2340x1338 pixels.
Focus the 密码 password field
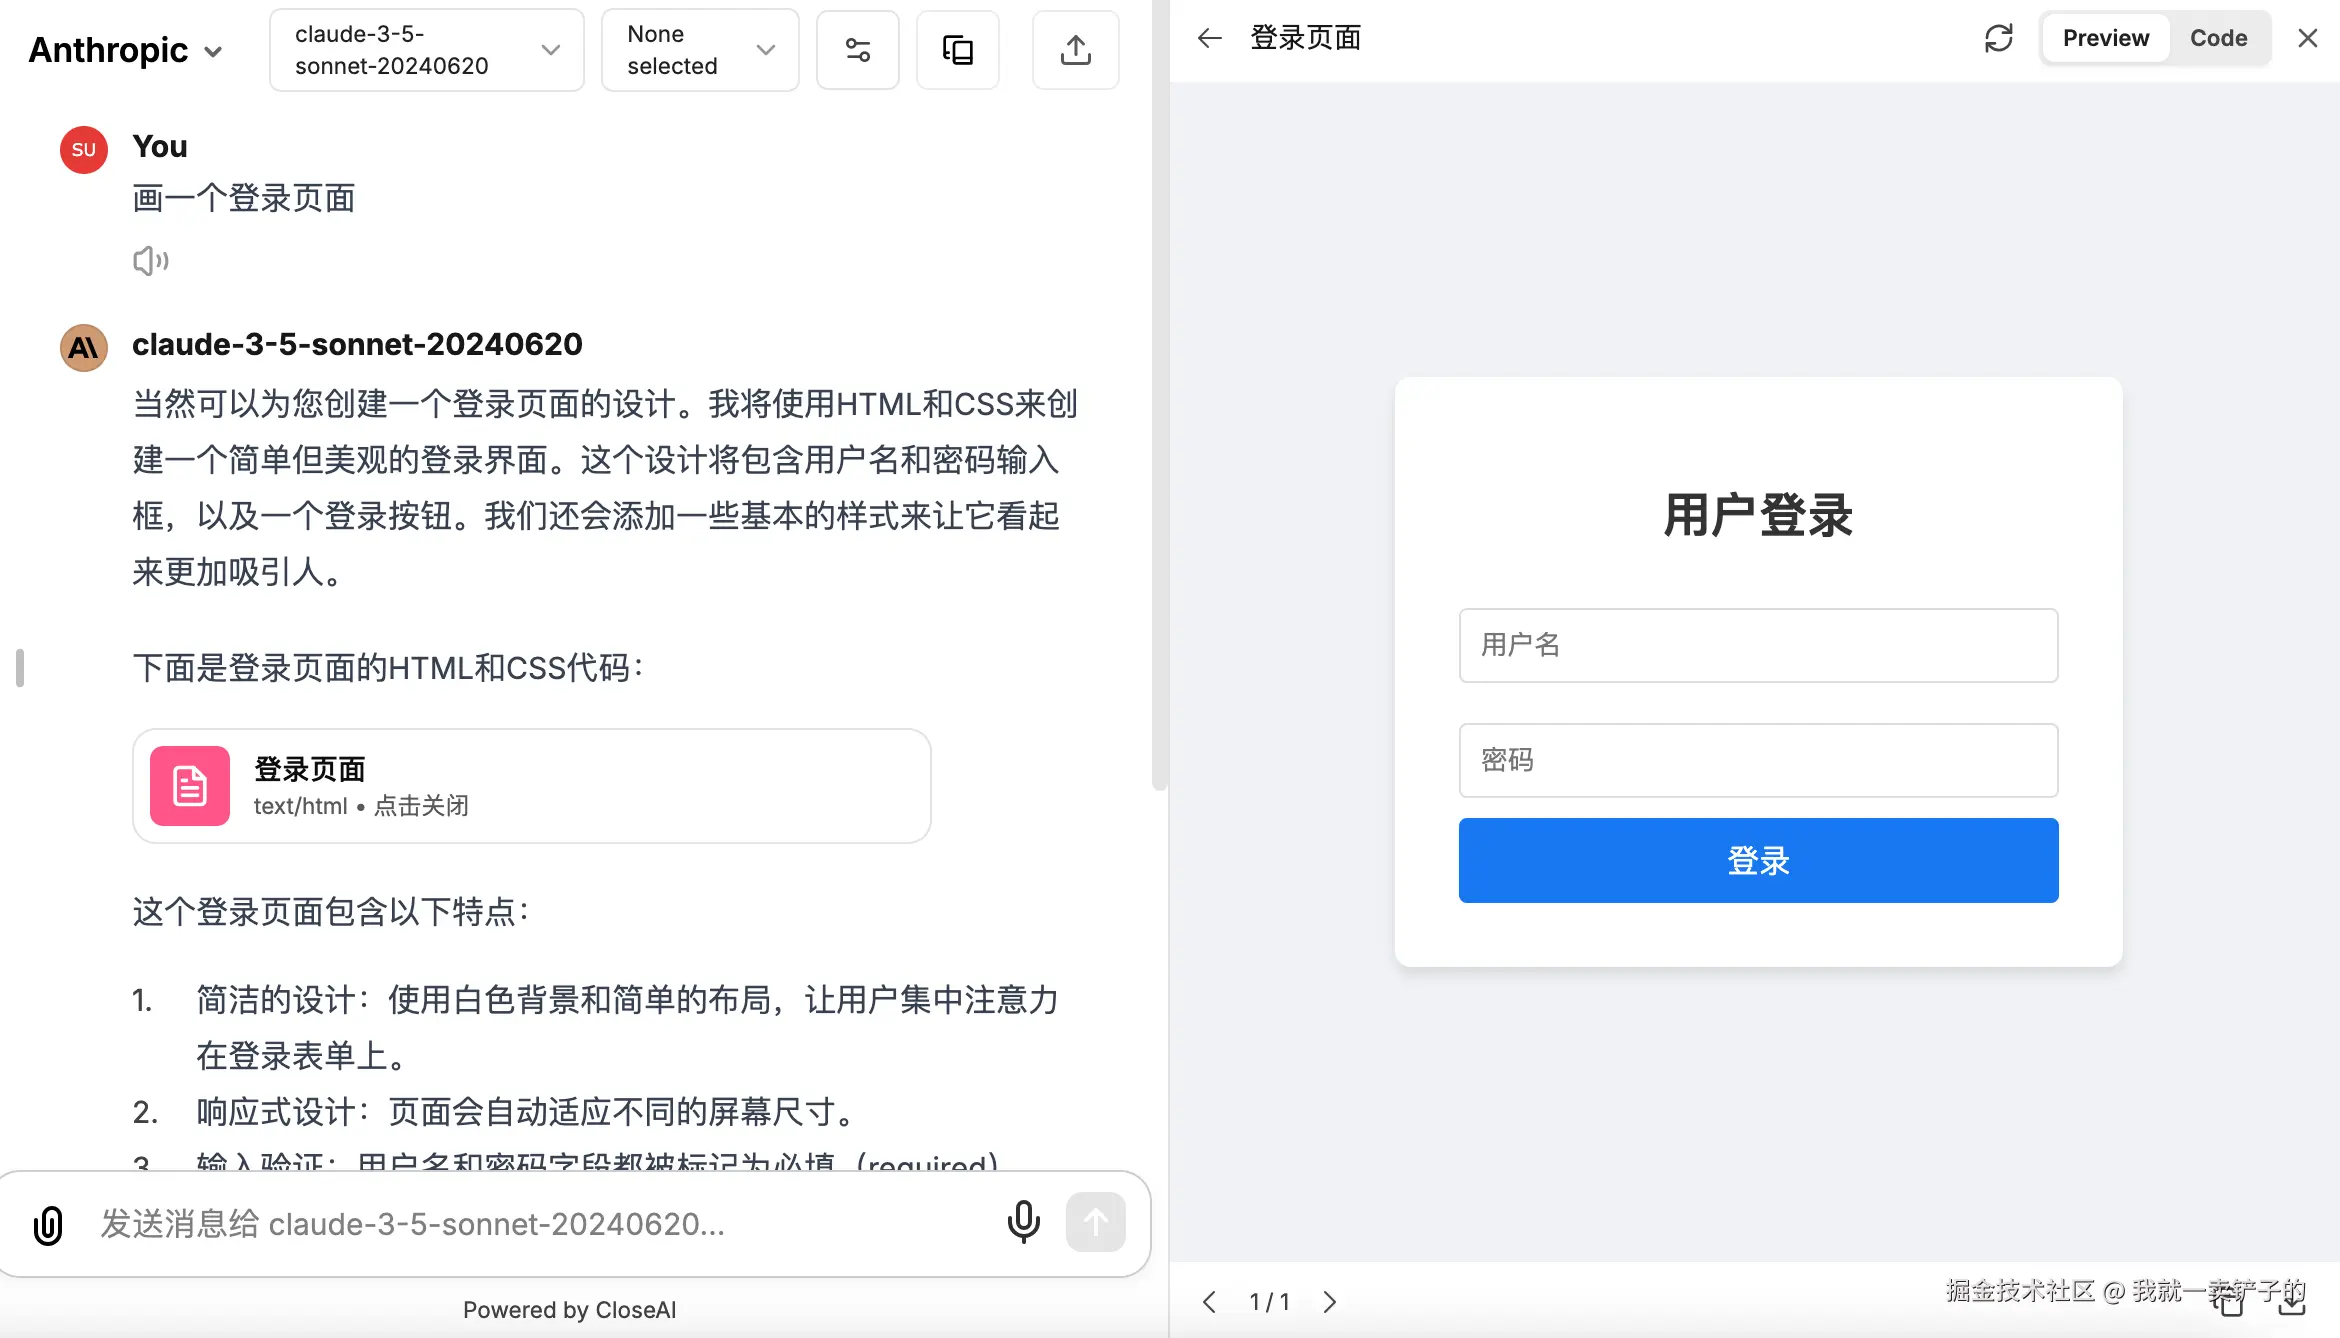(1758, 760)
